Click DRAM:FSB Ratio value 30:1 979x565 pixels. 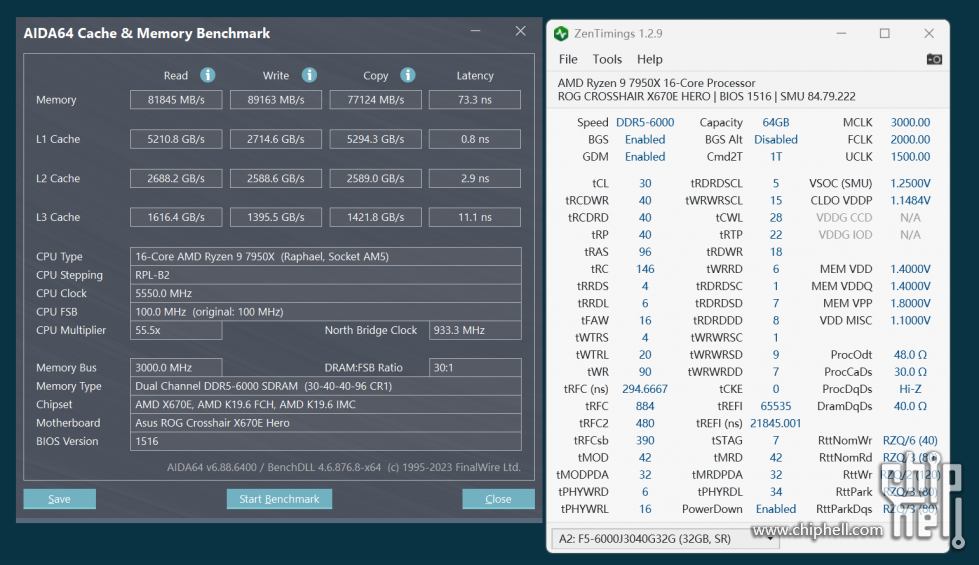coord(475,368)
